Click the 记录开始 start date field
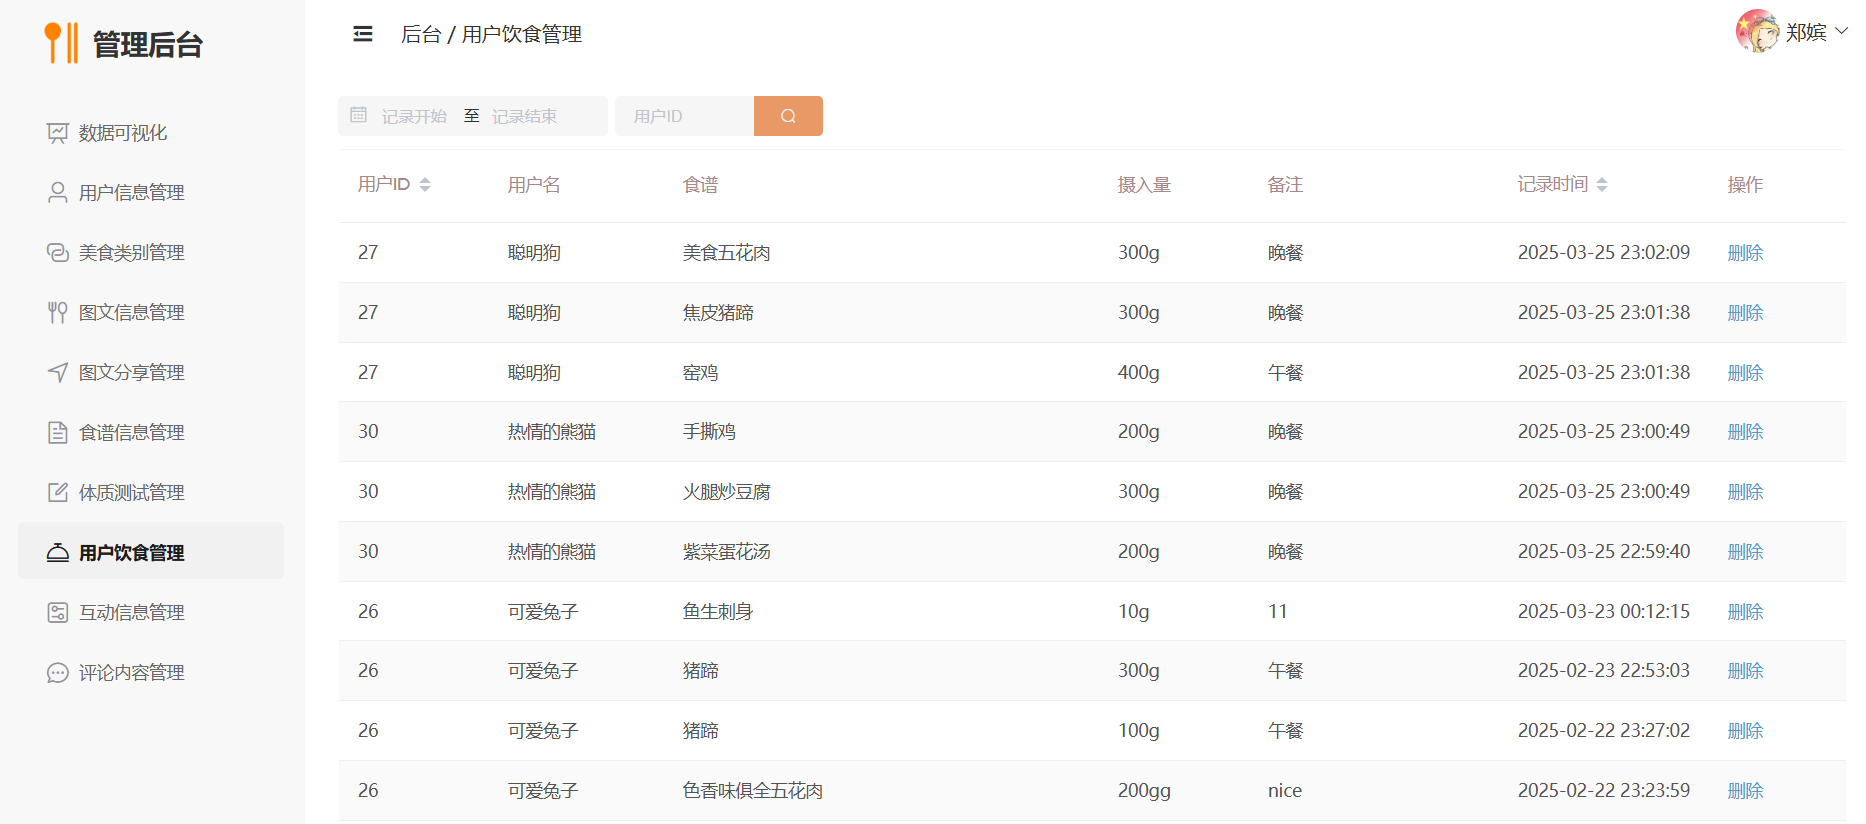 click(415, 116)
